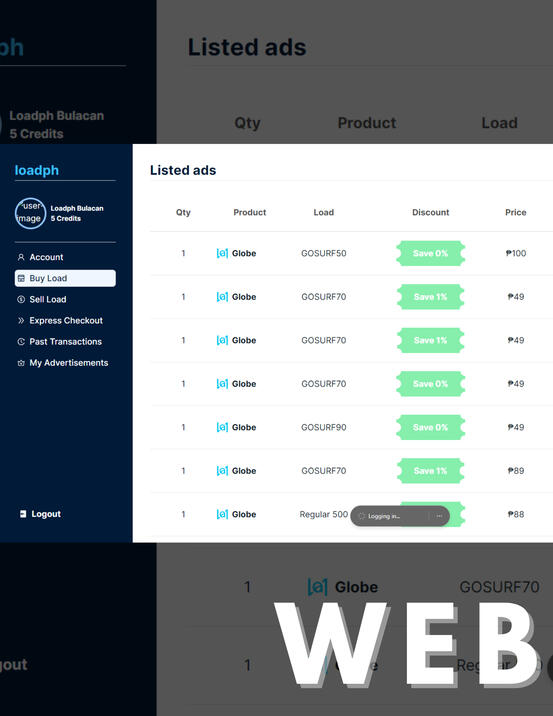
Task: Open Past Transactions from sidebar
Action: (65, 342)
